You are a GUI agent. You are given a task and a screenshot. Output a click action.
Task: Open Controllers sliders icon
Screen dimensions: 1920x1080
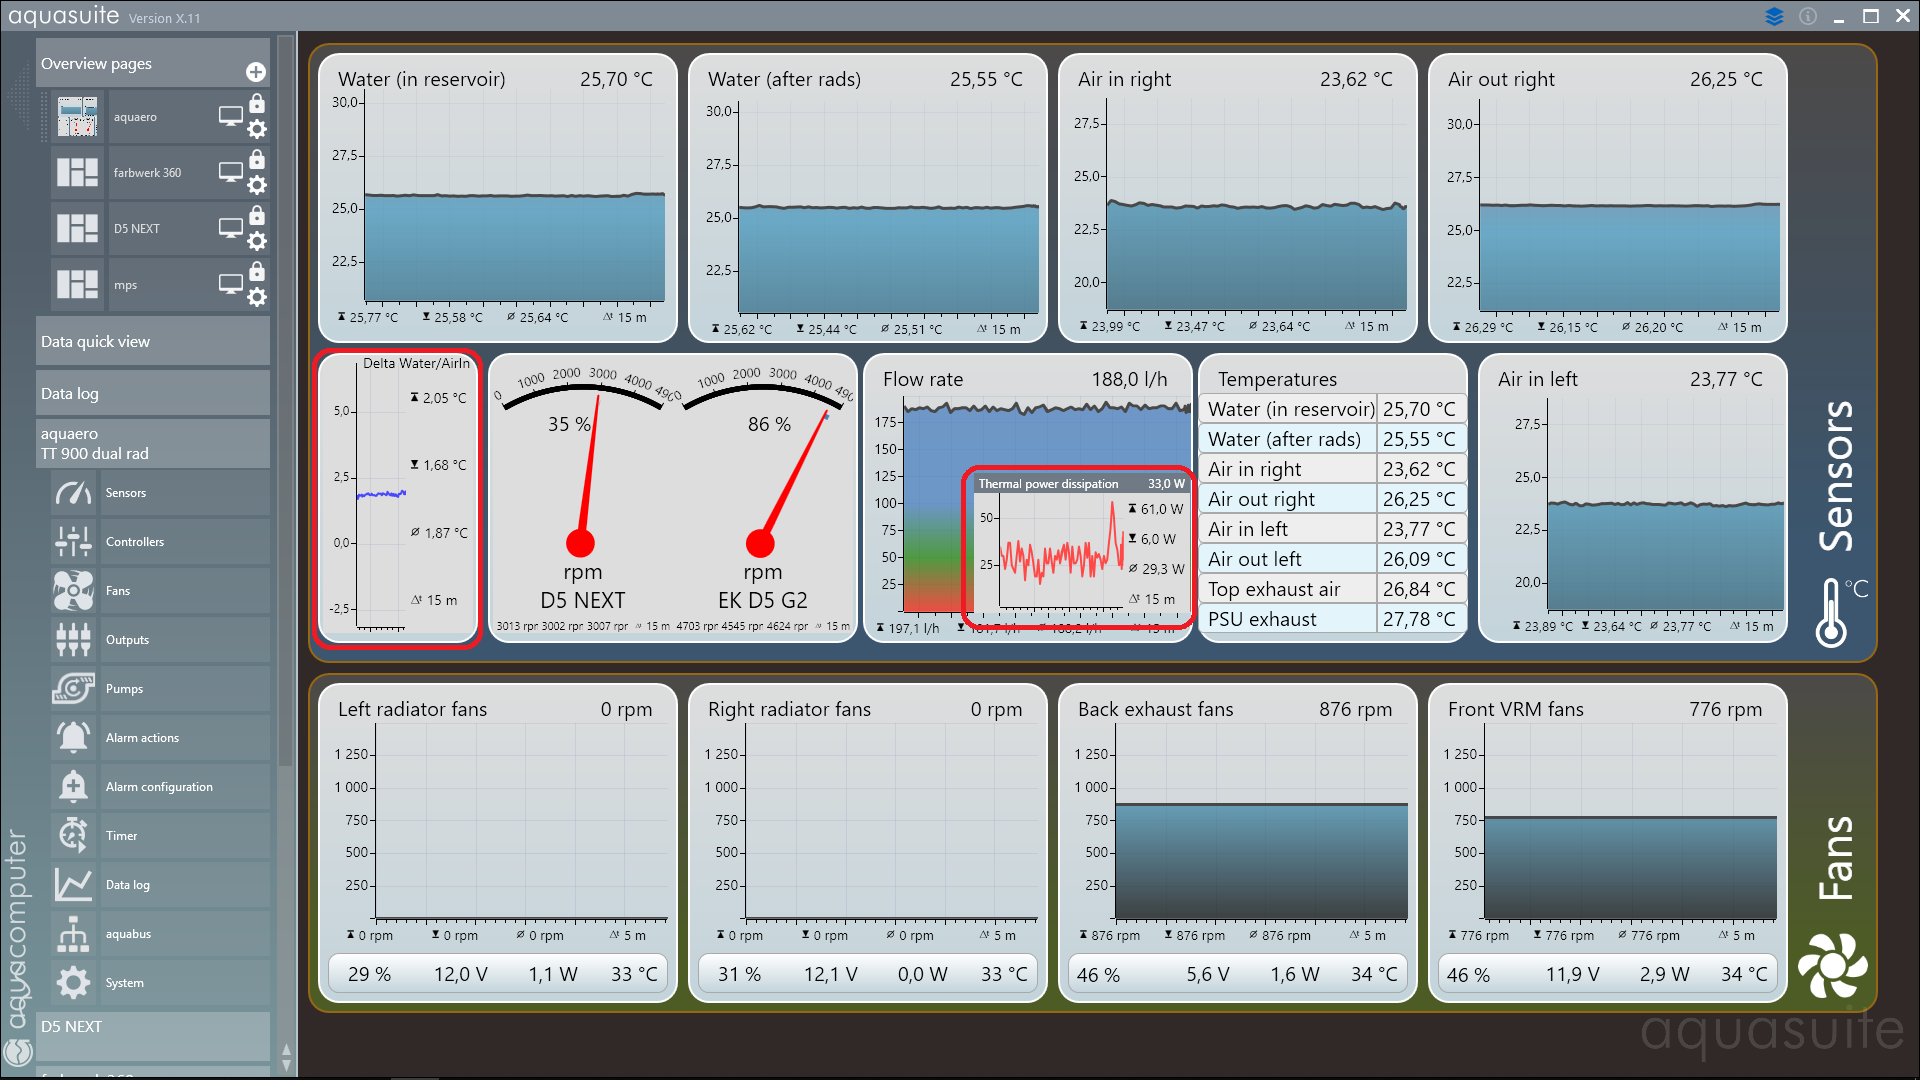pos(73,542)
